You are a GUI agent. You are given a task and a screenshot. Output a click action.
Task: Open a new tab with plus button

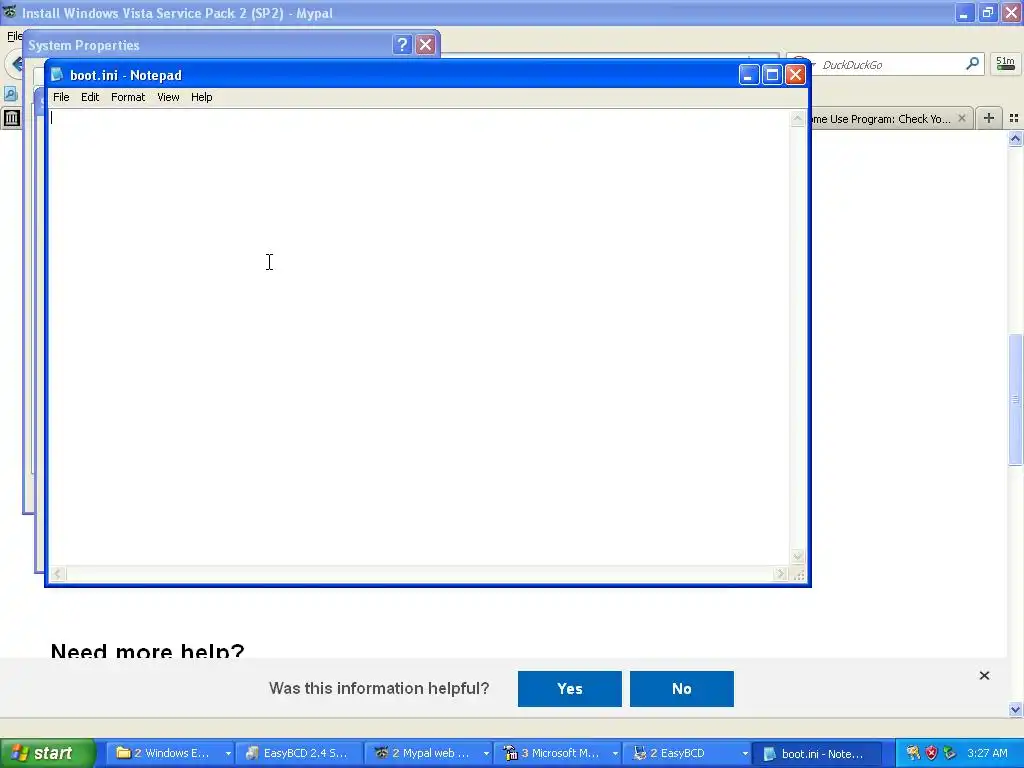[x=989, y=118]
